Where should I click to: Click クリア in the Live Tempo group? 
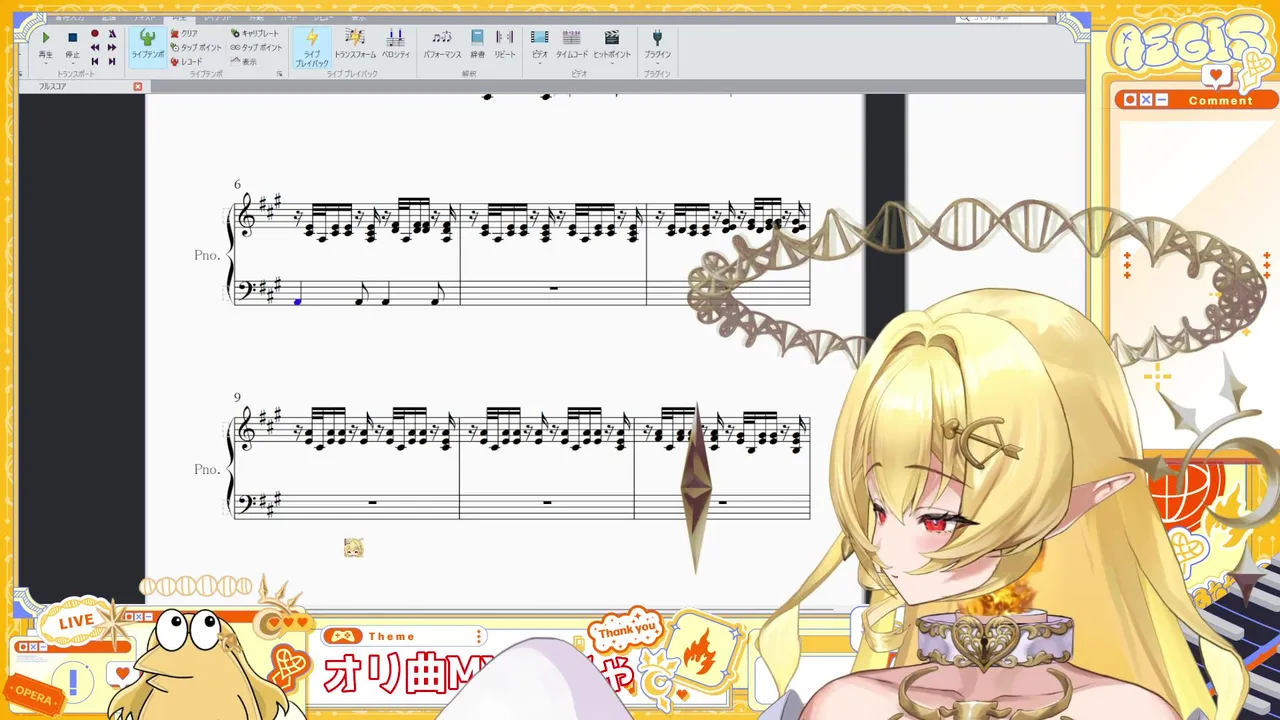click(x=184, y=33)
